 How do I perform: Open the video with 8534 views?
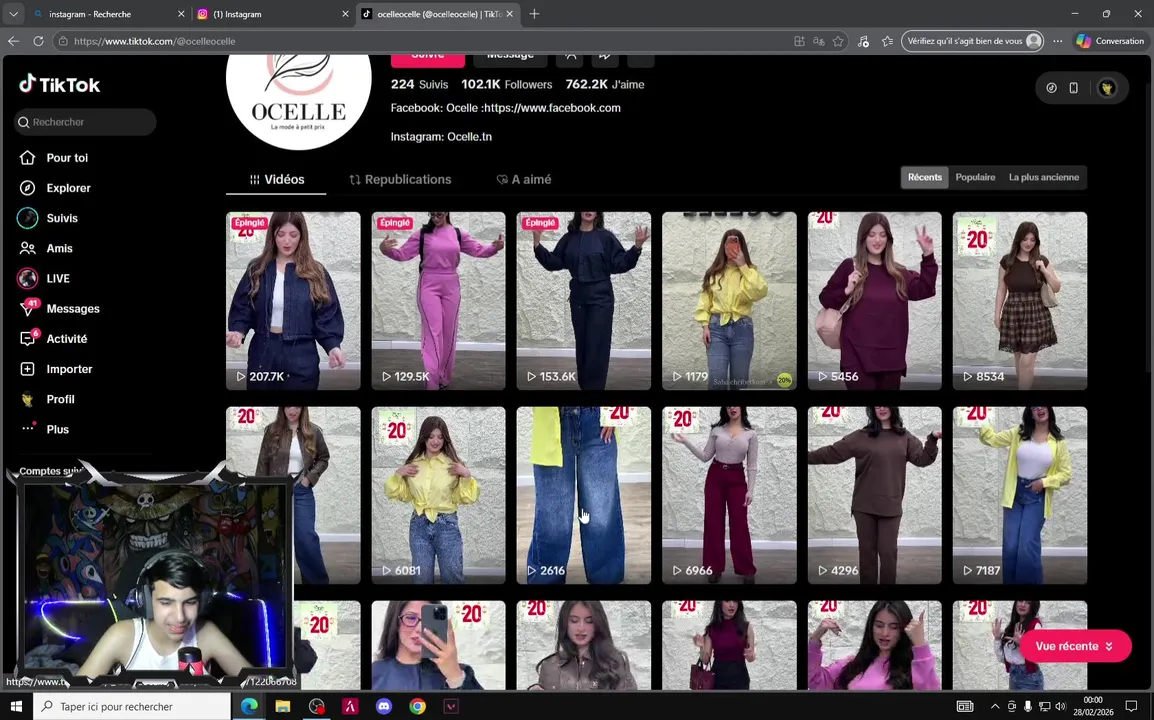point(1019,300)
